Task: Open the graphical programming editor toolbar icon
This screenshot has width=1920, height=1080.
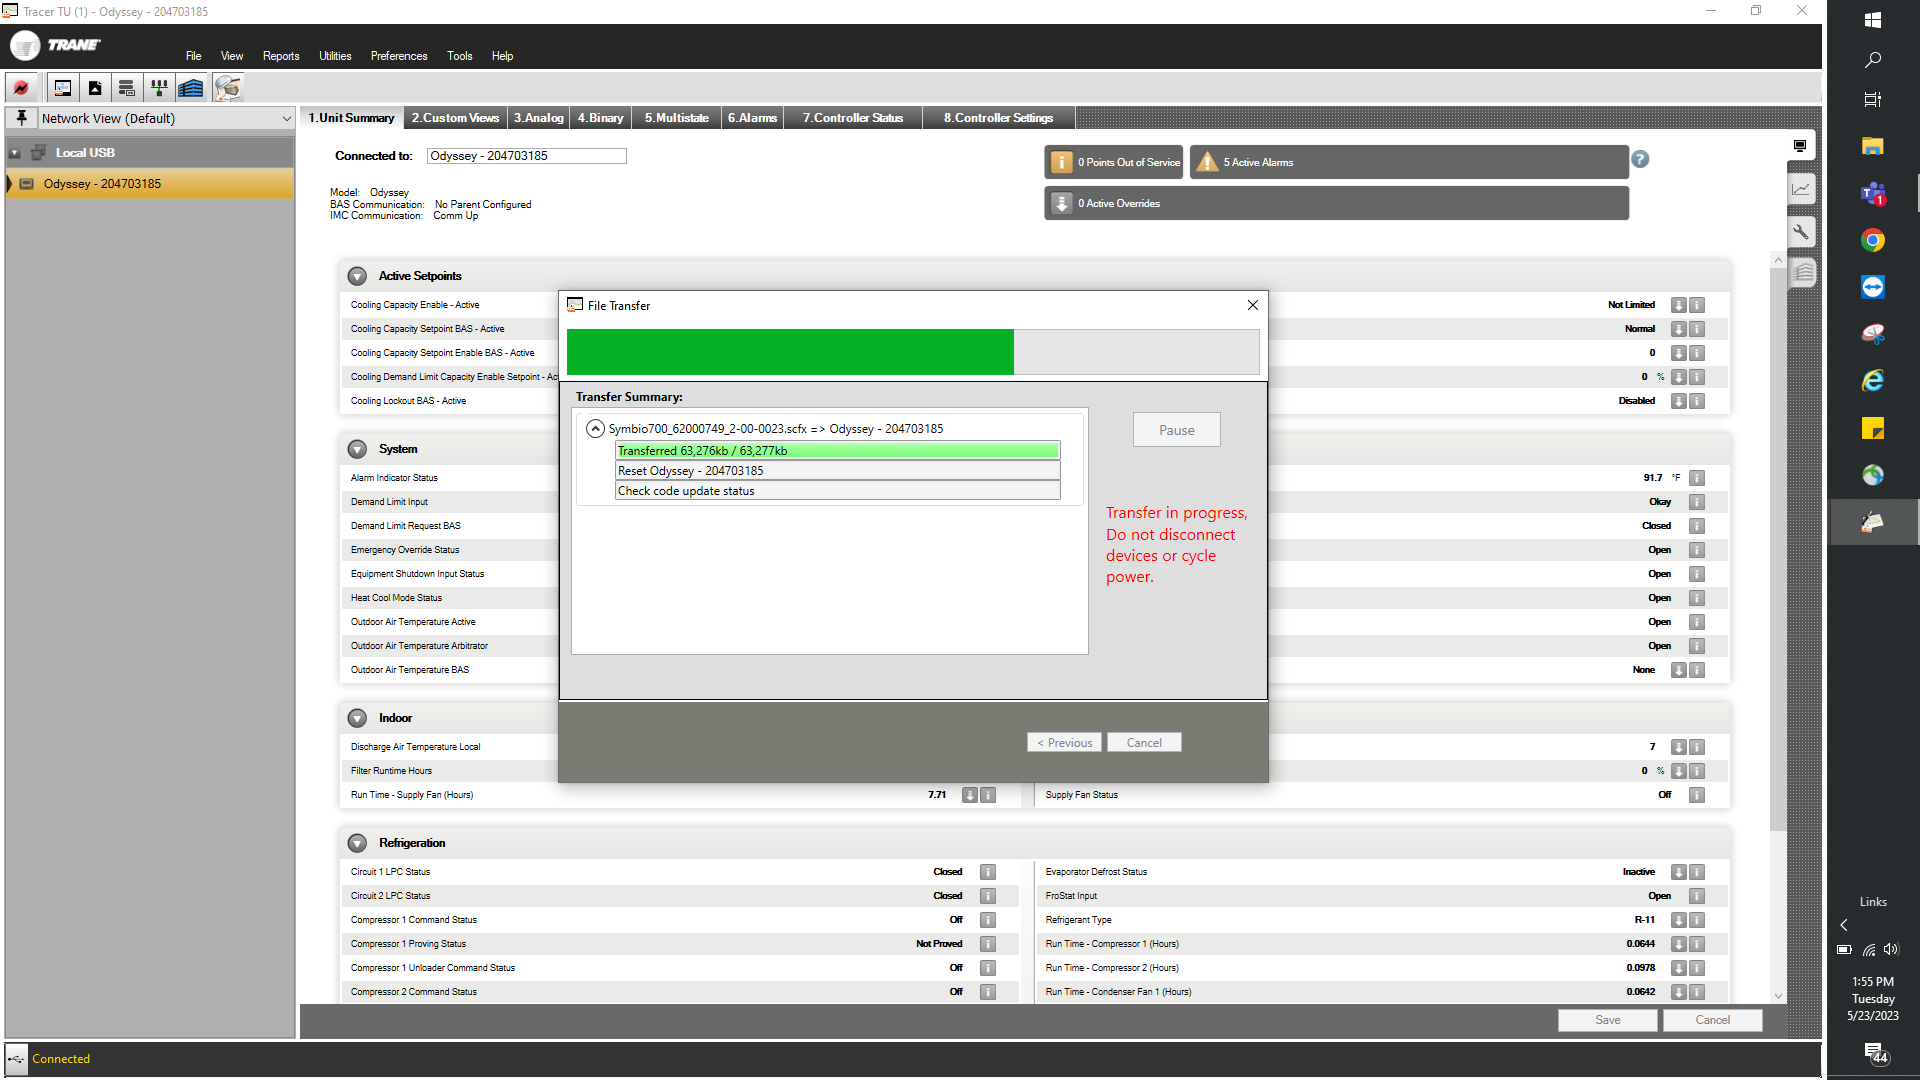Action: 63,88
